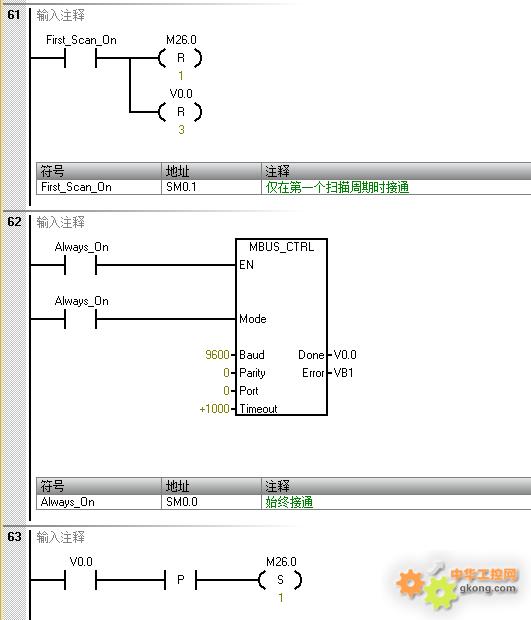The height and width of the screenshot is (620, 531).
Task: Select the M26.0 reset coil
Action: [x=180, y=58]
